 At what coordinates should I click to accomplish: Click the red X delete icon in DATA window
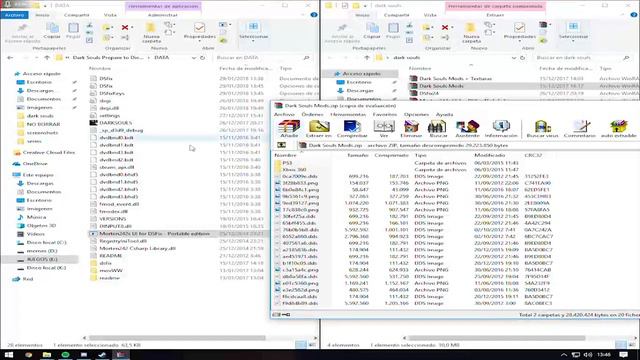point(125,27)
